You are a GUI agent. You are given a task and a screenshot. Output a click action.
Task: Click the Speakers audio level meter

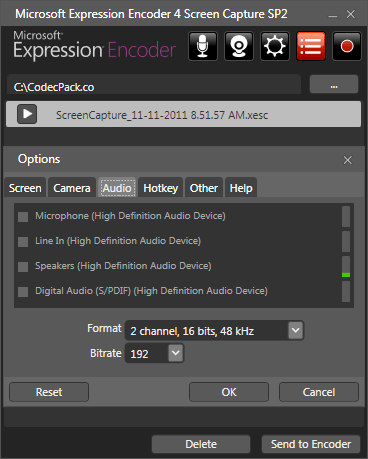(x=346, y=267)
